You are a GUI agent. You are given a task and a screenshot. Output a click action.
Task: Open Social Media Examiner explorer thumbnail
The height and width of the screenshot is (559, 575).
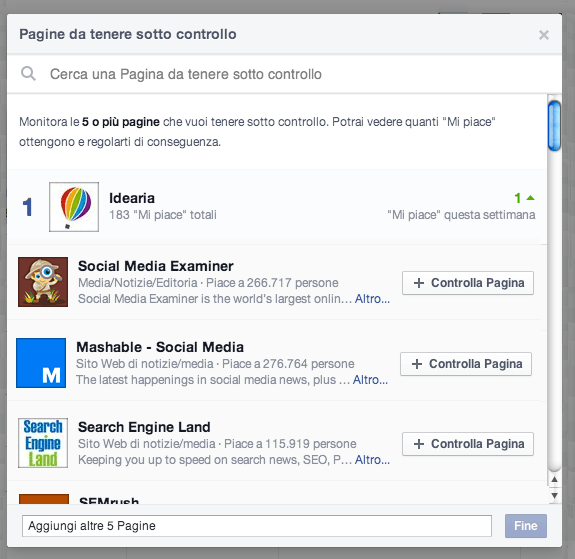pos(43,282)
